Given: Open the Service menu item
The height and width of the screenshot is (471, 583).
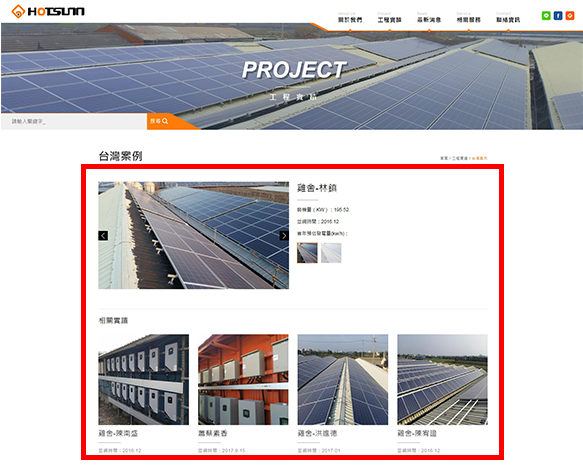Looking at the screenshot, I should pyautogui.click(x=468, y=18).
